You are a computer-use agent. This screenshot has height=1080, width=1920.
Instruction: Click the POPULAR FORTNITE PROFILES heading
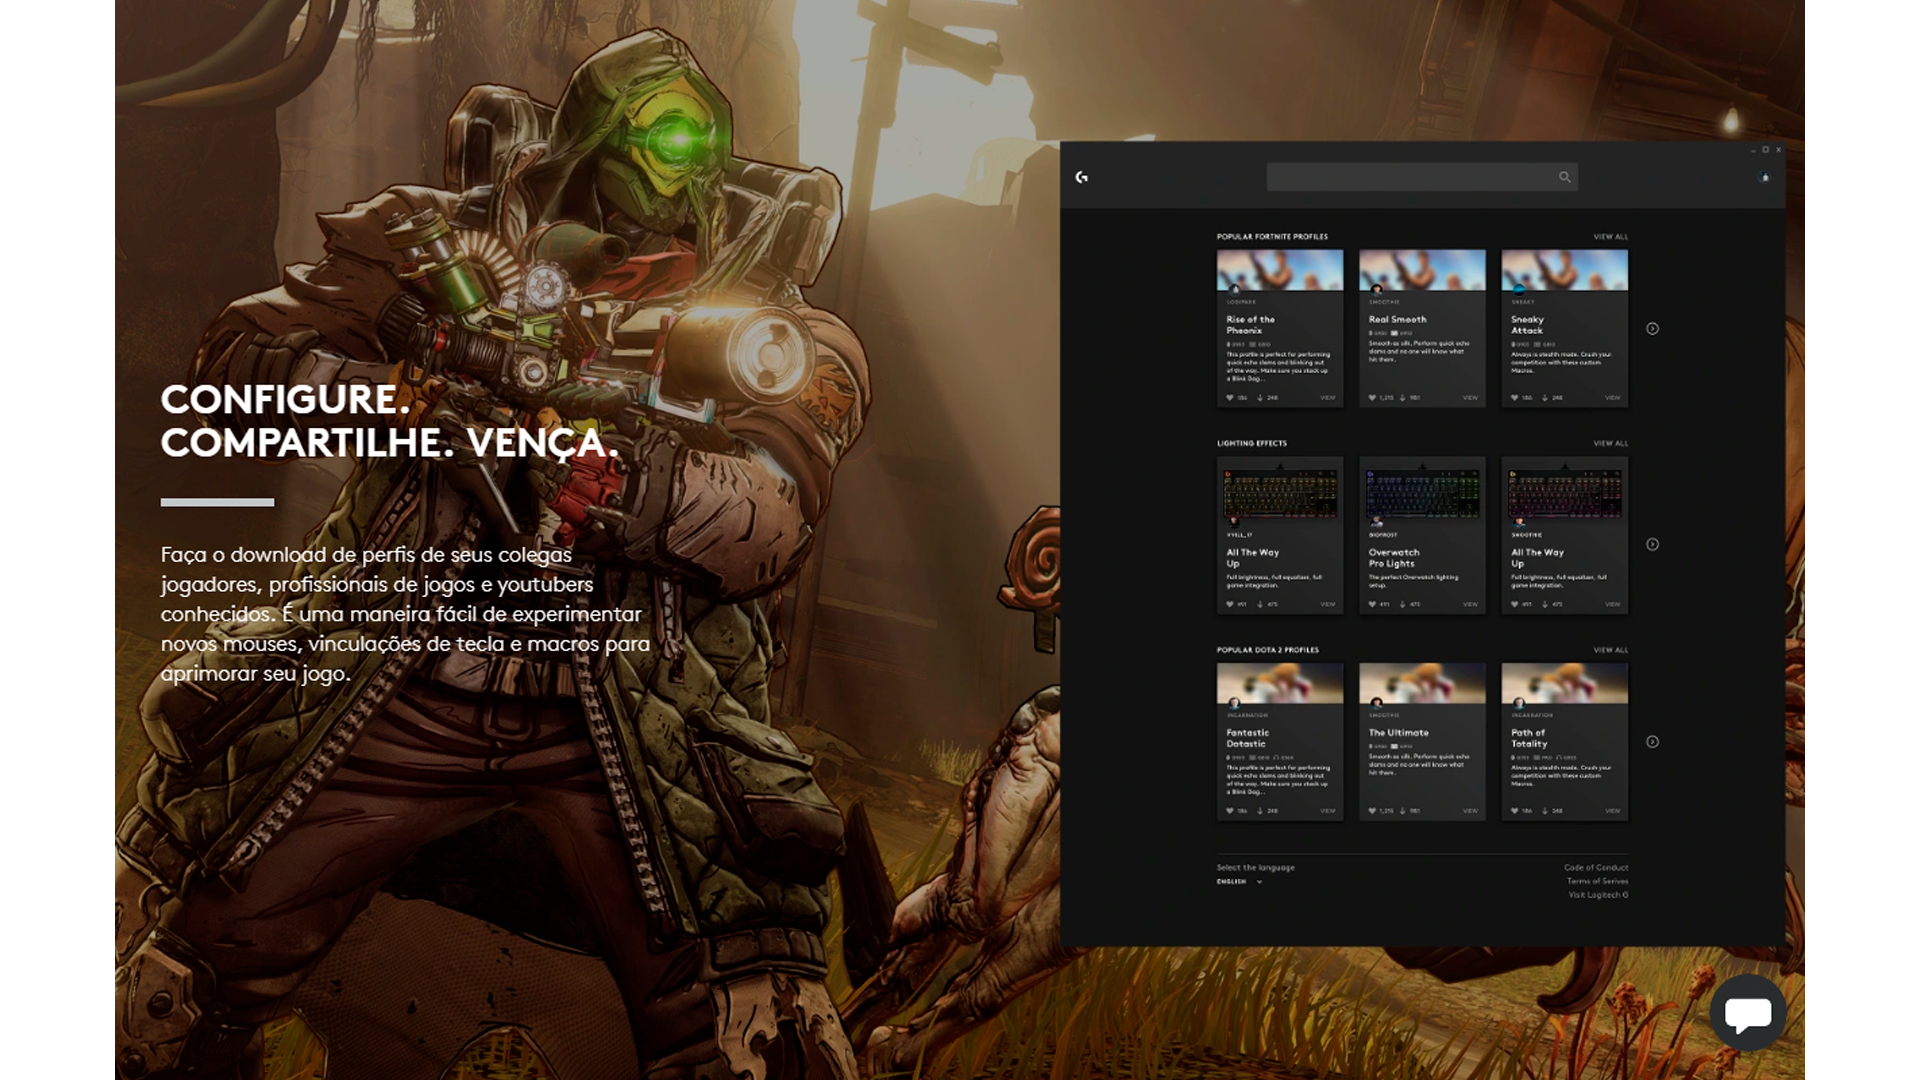(1272, 237)
